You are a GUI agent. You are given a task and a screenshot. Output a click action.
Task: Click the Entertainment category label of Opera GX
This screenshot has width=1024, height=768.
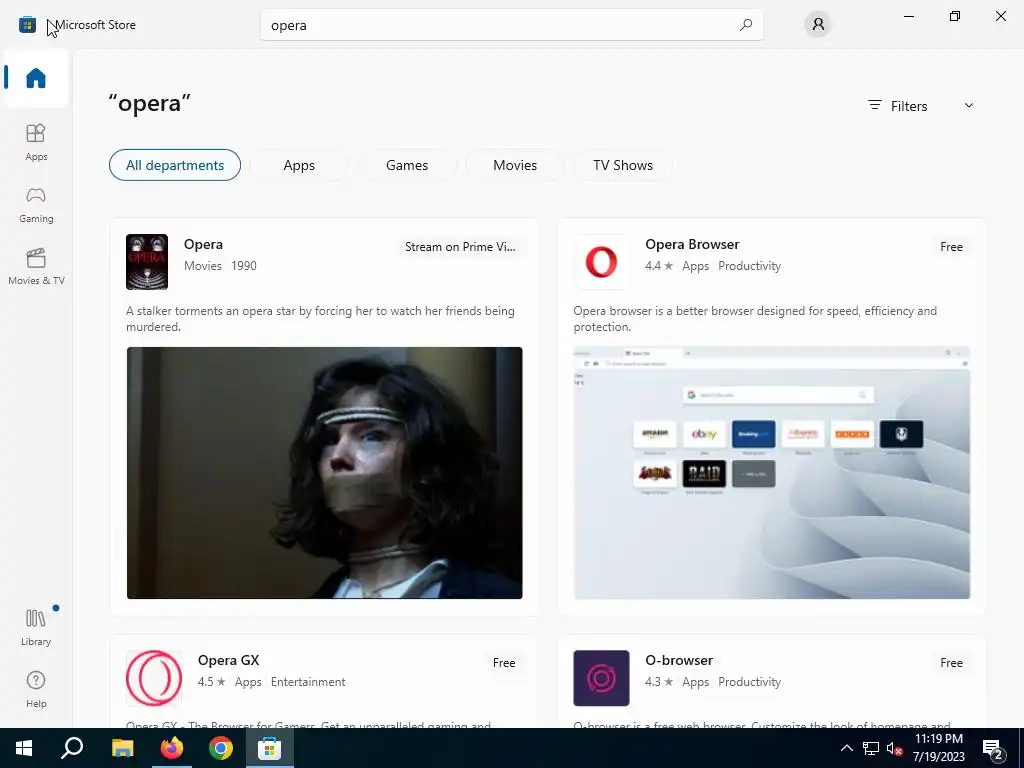308,682
